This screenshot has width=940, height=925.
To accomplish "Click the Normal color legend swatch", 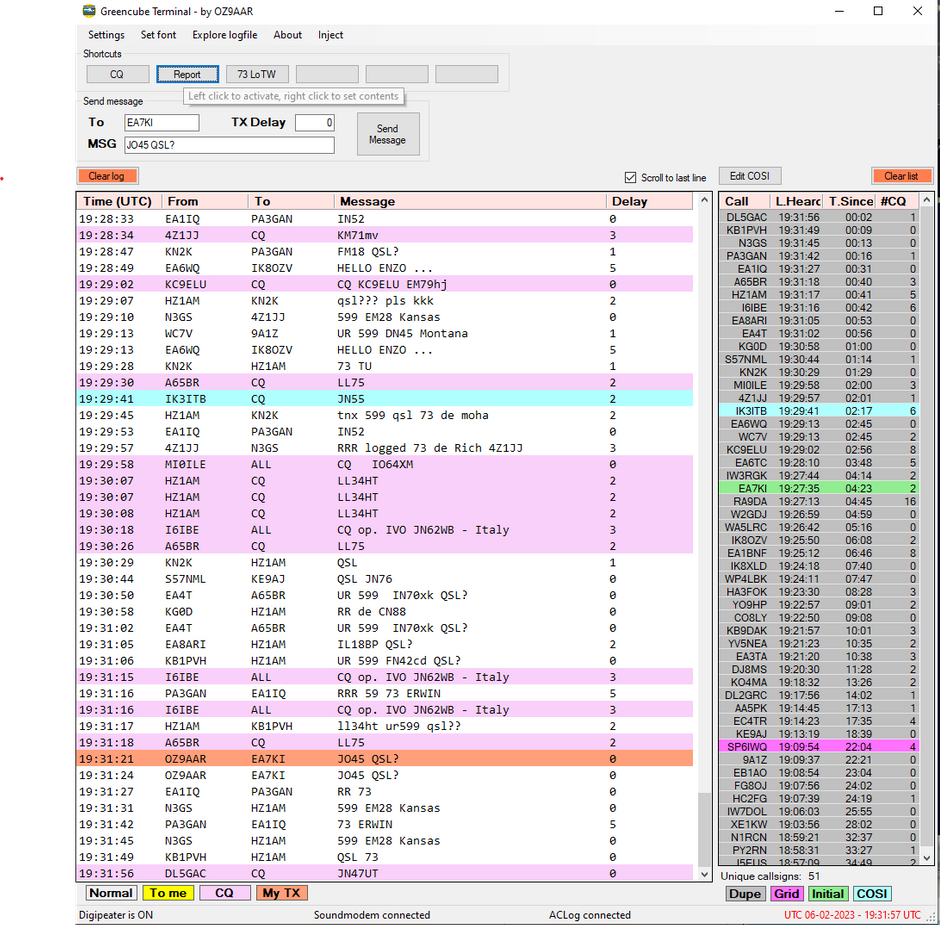I will 111,893.
